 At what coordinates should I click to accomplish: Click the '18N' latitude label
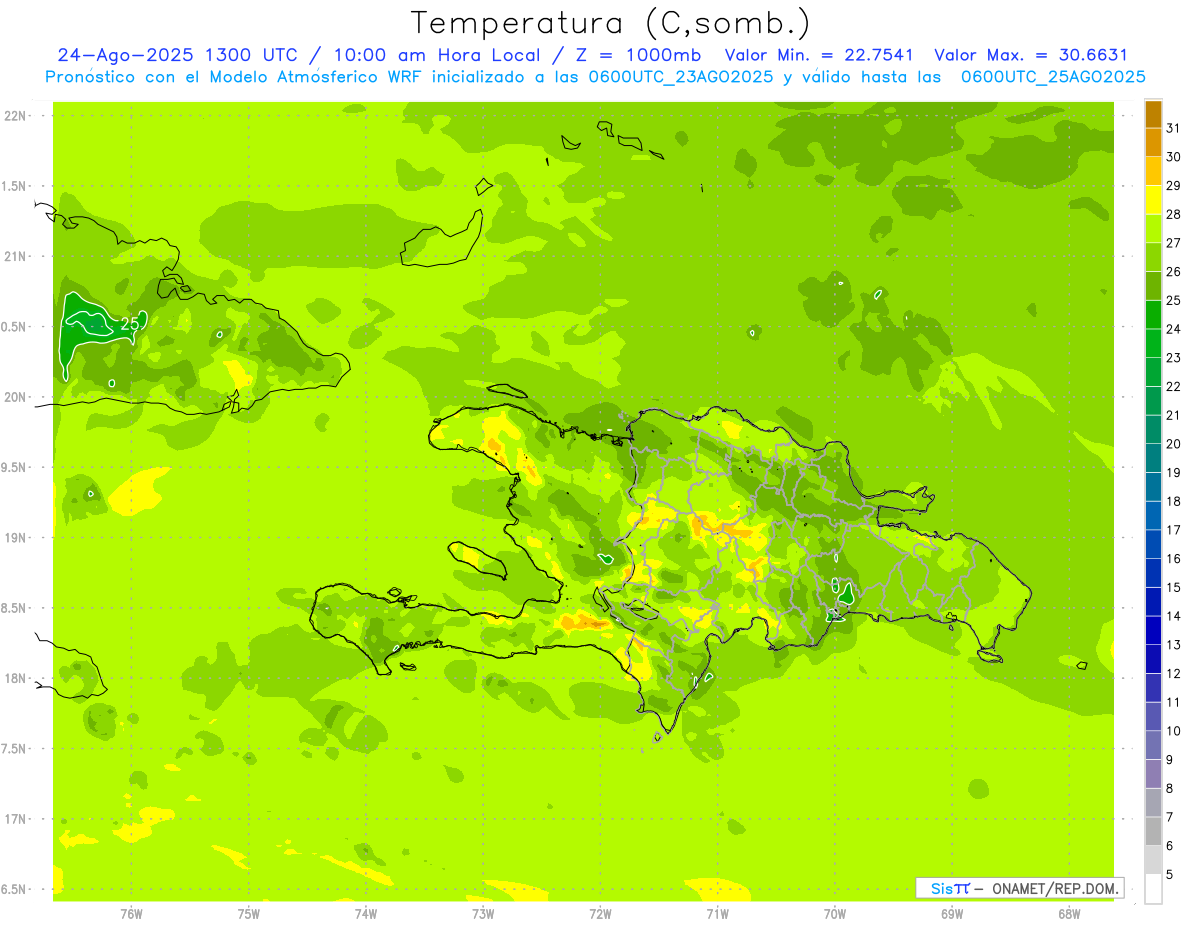tap(14, 678)
